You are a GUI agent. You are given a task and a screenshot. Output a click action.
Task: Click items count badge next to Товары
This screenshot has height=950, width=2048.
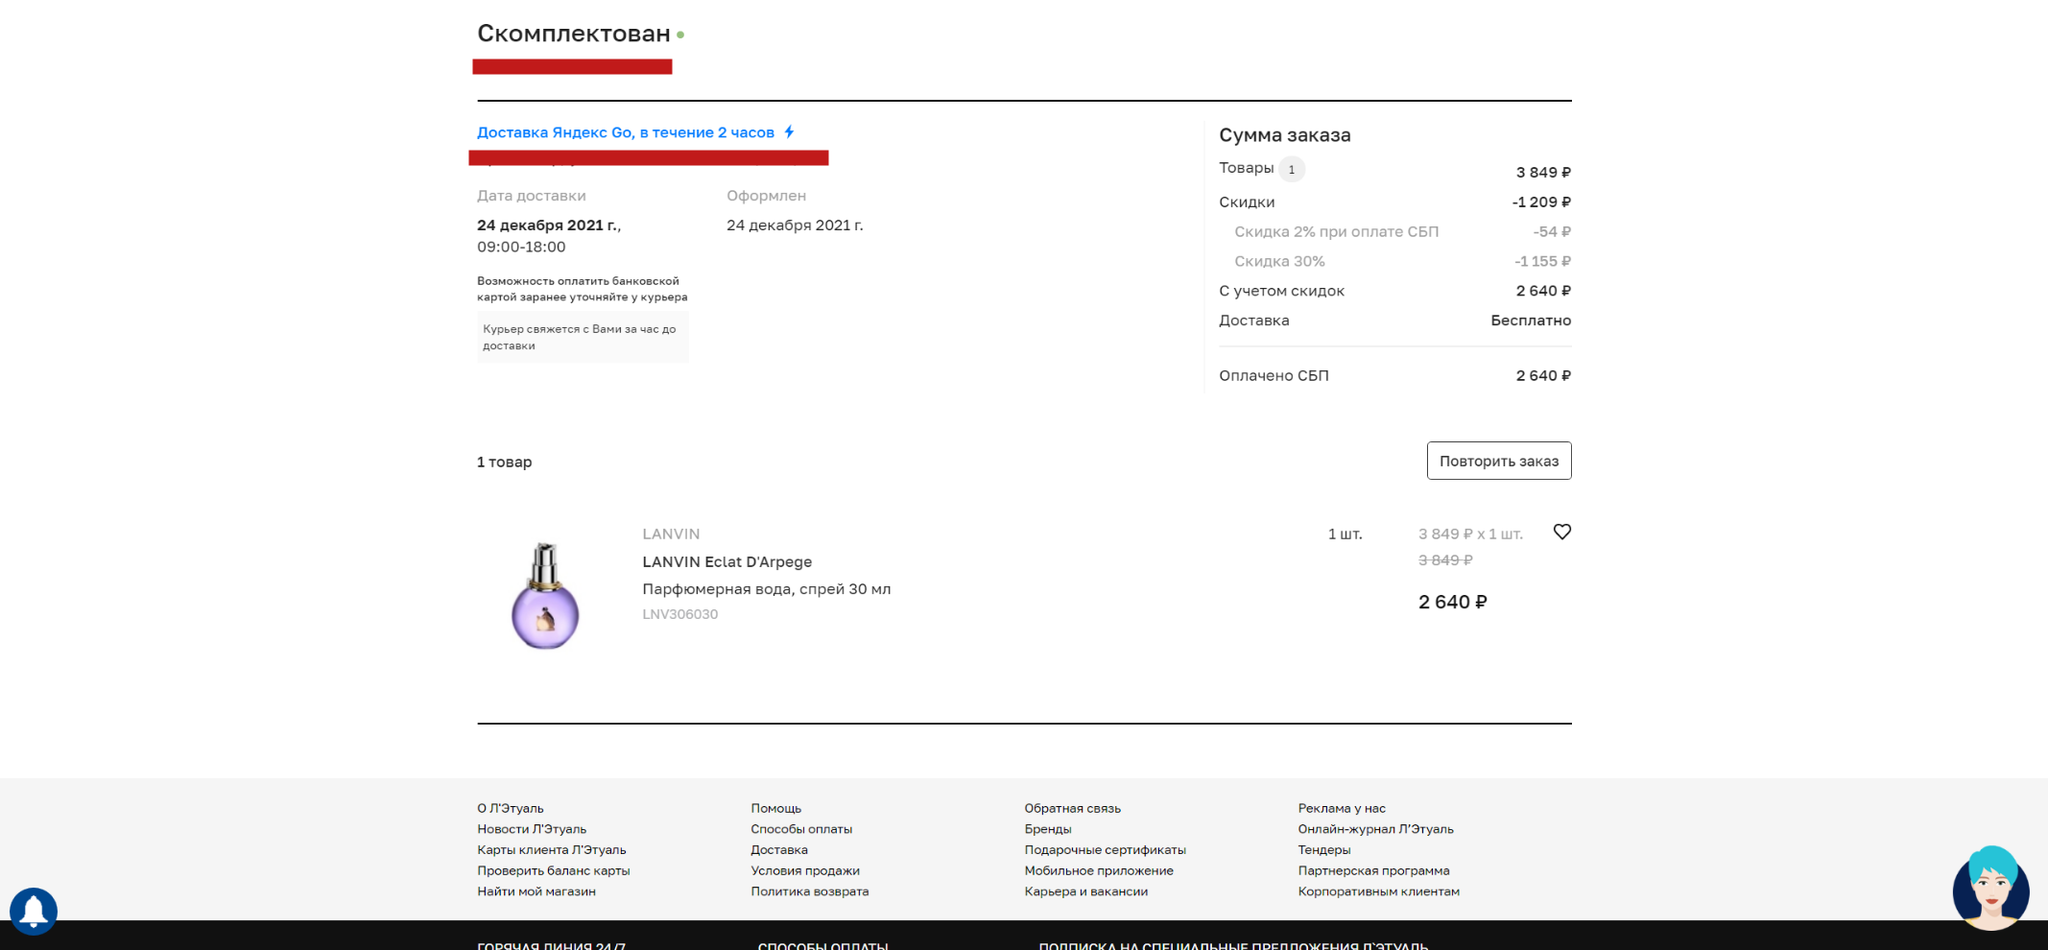click(1292, 169)
